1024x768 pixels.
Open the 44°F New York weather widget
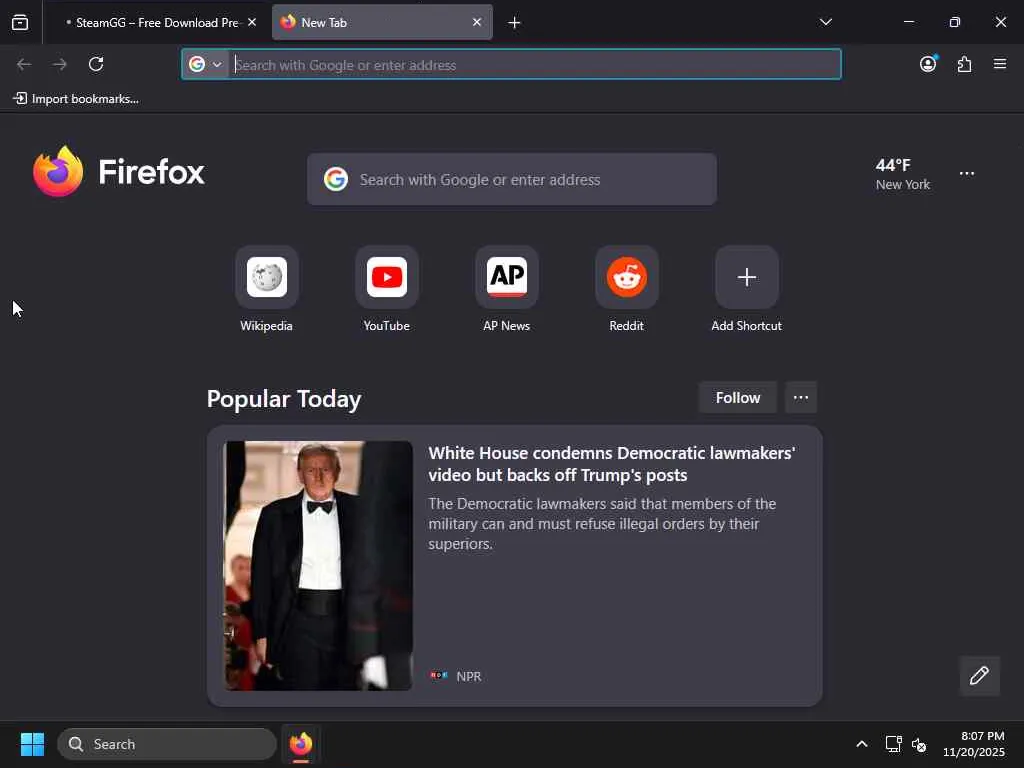tap(903, 174)
